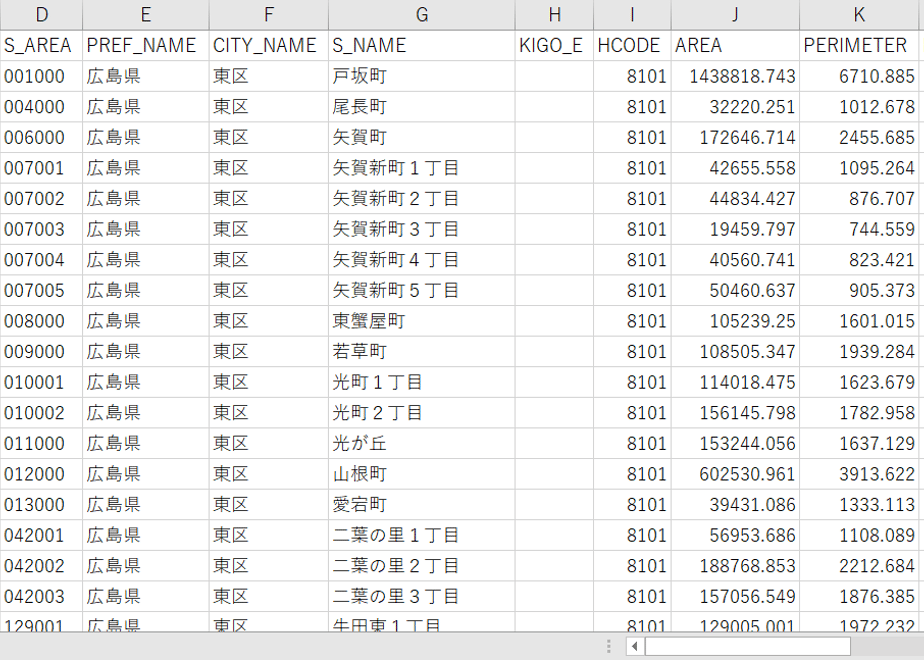Click PERIMETER value 1939.284
Screen dimensions: 924x660
pos(859,352)
